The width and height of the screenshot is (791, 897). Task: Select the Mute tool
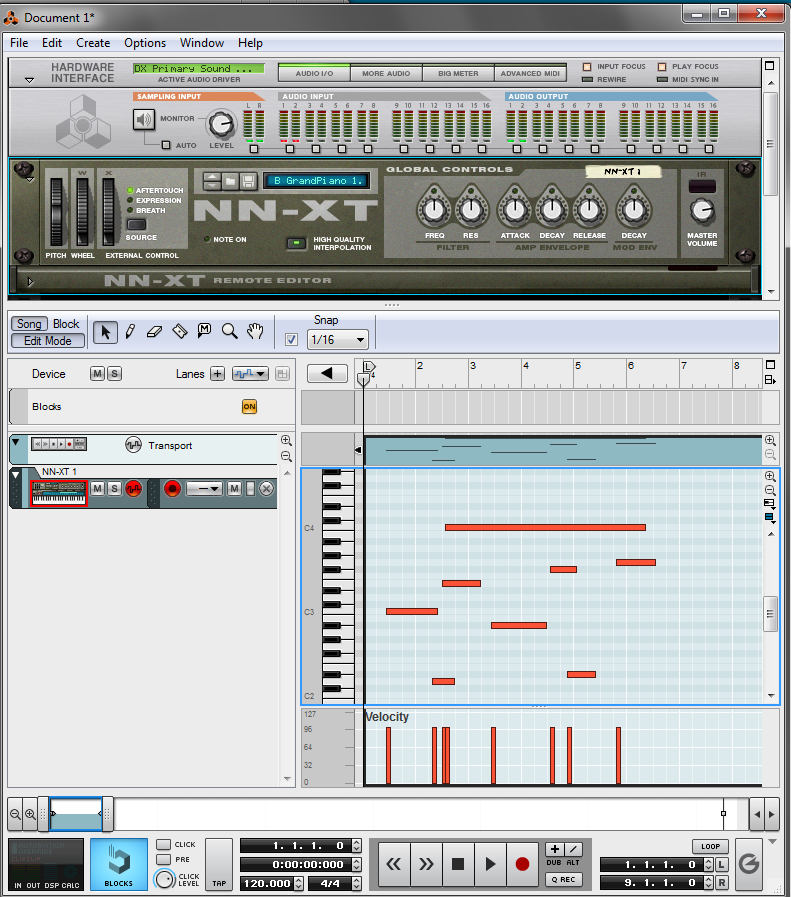[x=204, y=331]
